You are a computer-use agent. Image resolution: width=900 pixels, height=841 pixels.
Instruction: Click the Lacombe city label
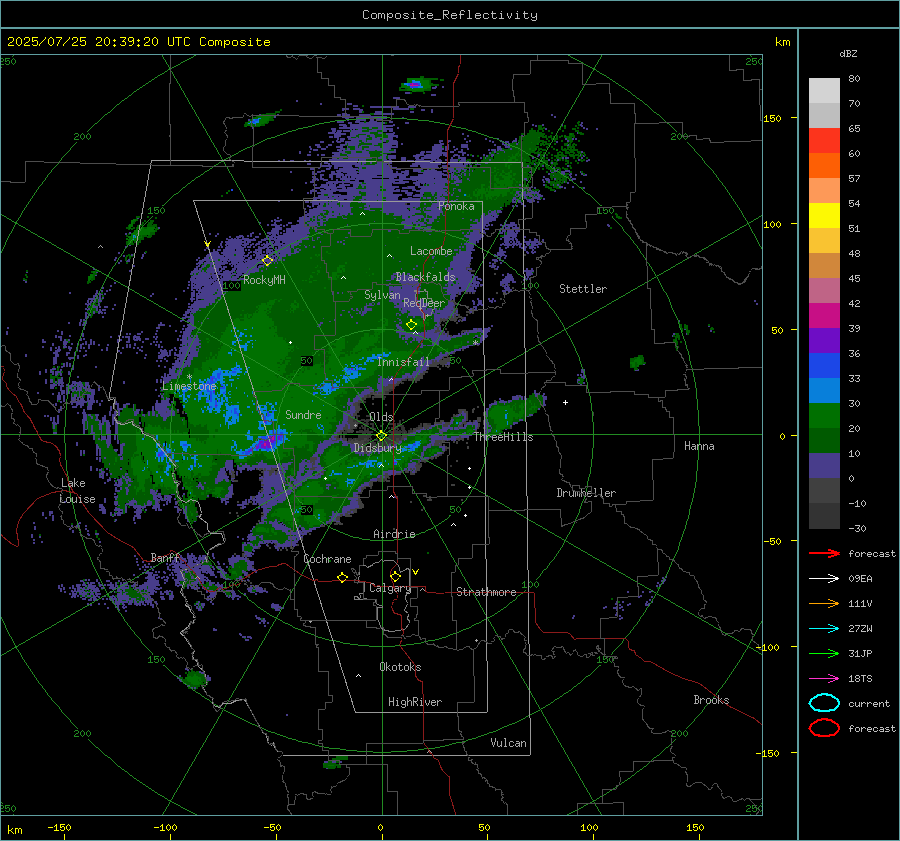431,251
